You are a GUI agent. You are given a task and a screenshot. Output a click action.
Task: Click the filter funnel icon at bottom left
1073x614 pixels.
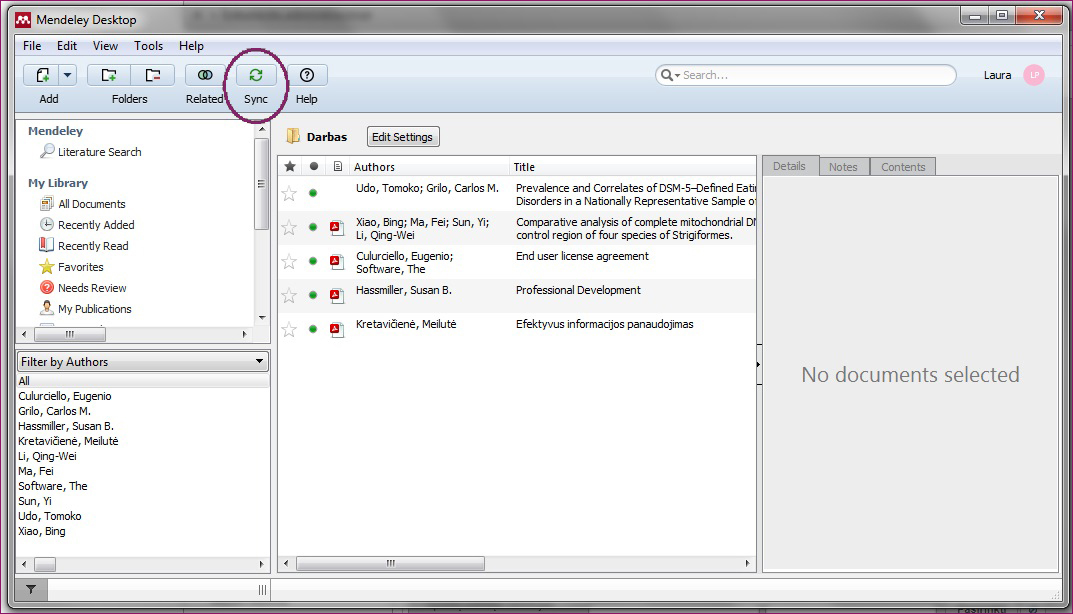click(x=31, y=590)
